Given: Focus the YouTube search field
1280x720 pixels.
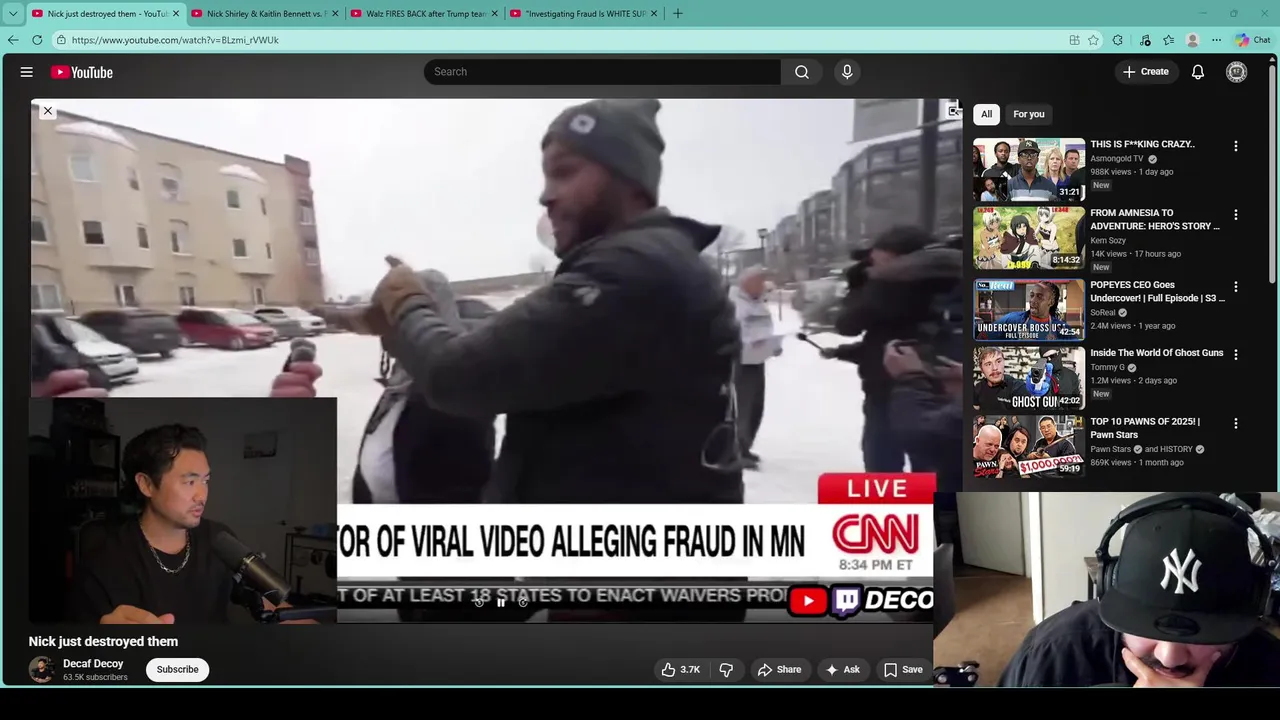Looking at the screenshot, I should 602,72.
